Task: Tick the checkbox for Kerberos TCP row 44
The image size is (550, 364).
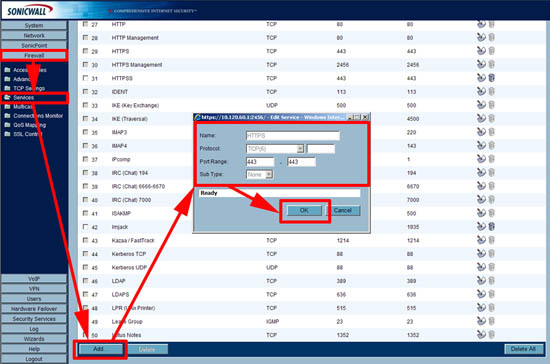Action: tap(85, 254)
